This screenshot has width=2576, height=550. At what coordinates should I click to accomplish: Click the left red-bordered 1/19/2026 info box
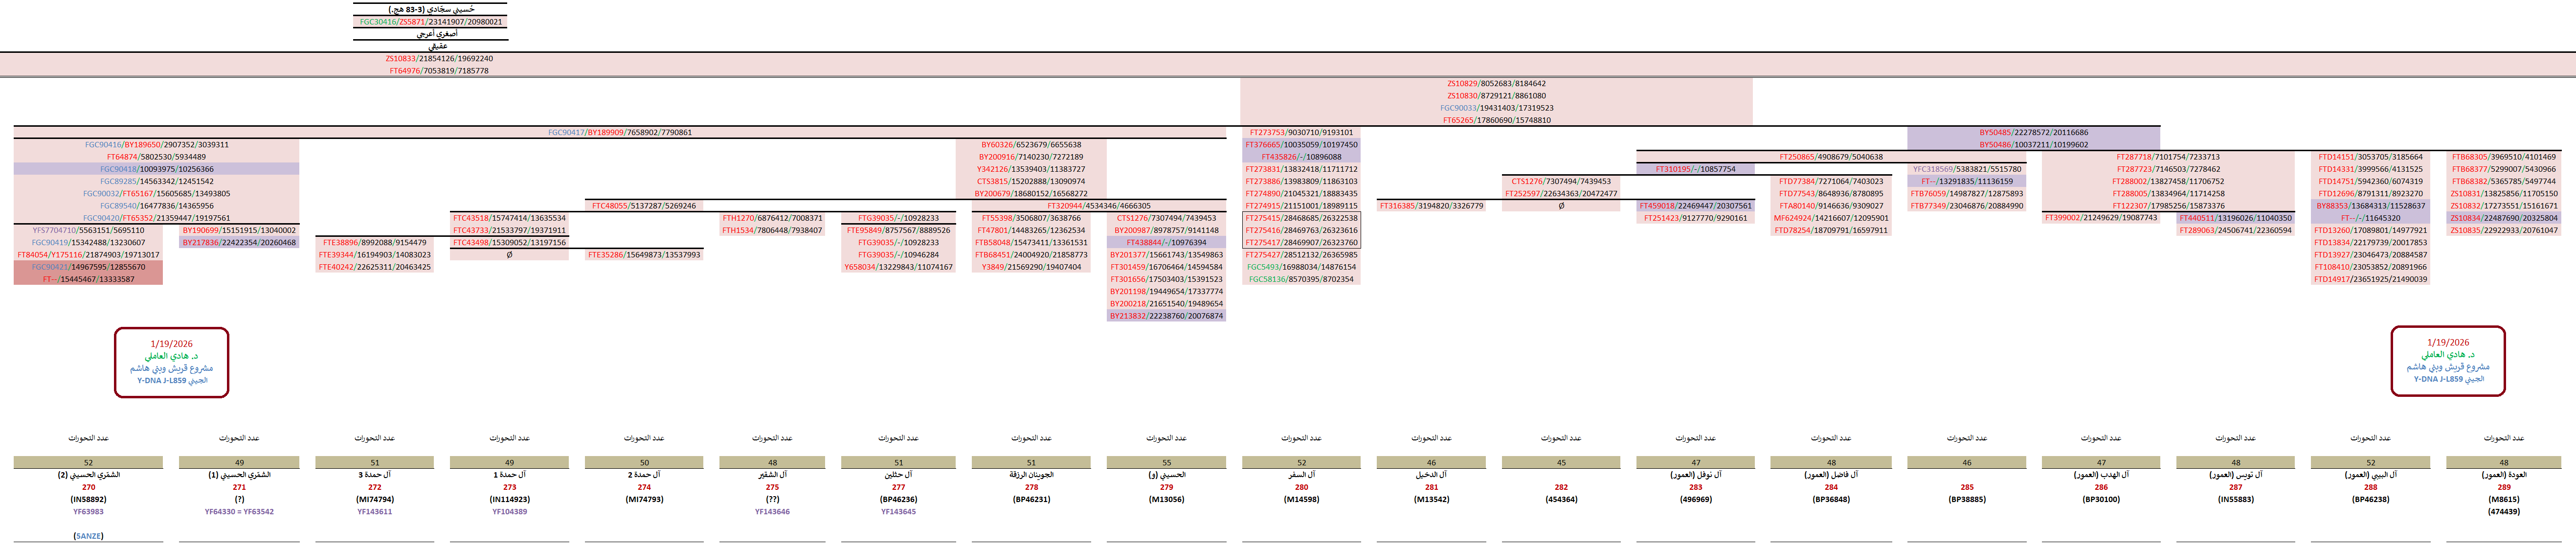[x=171, y=362]
